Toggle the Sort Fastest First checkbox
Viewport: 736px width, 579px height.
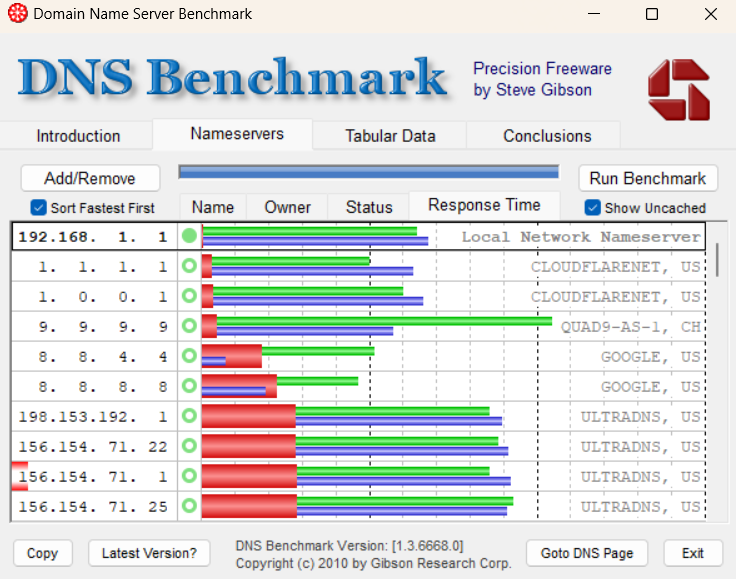click(x=38, y=207)
